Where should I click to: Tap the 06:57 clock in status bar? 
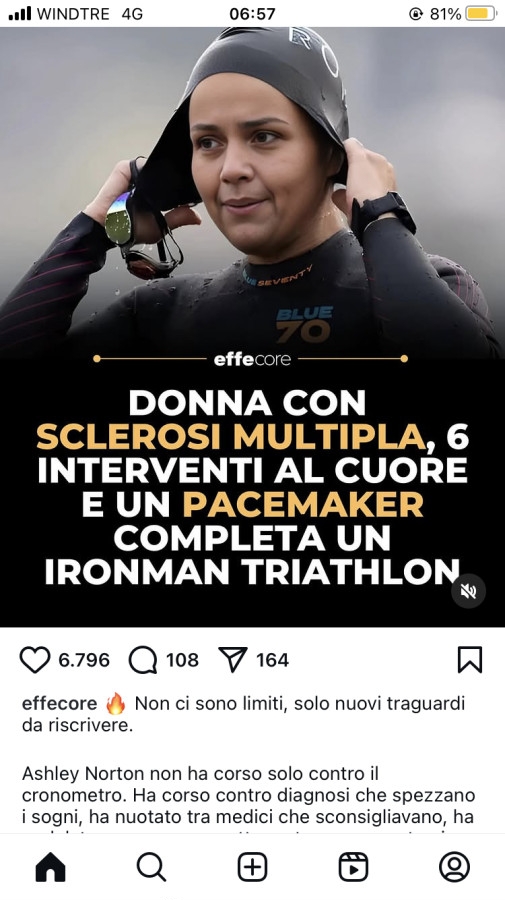[252, 13]
